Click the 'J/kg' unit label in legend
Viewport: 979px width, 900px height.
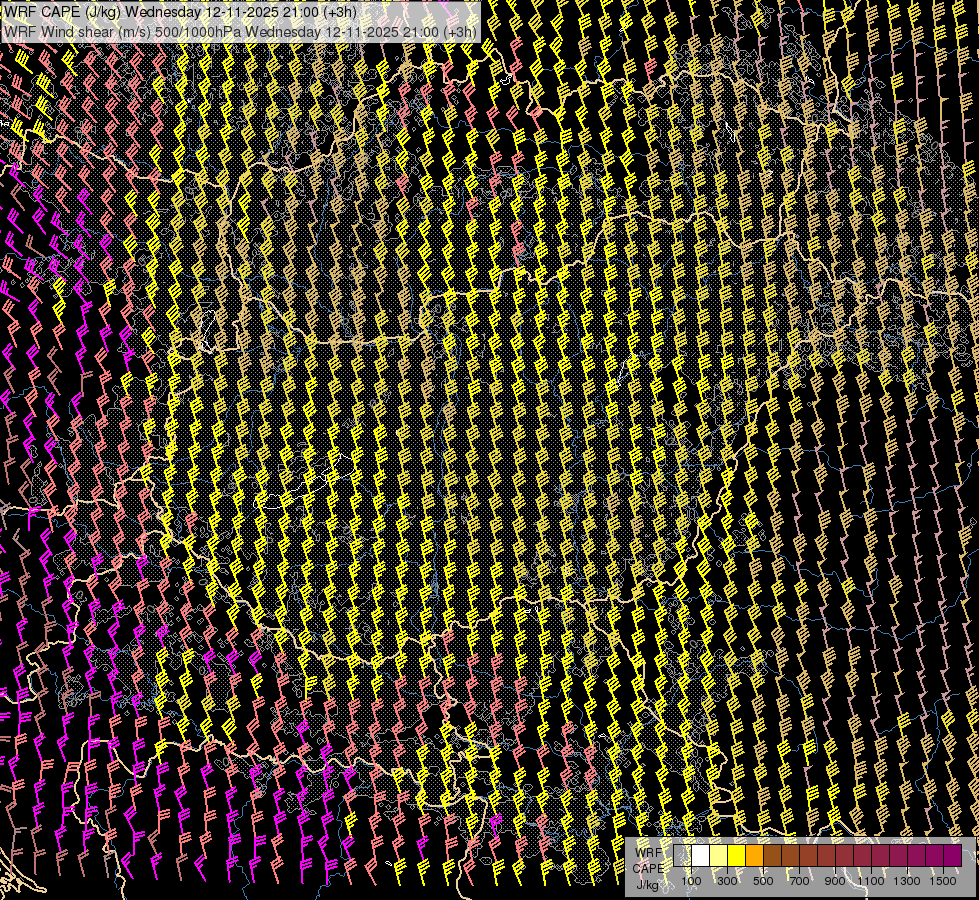tap(647, 886)
